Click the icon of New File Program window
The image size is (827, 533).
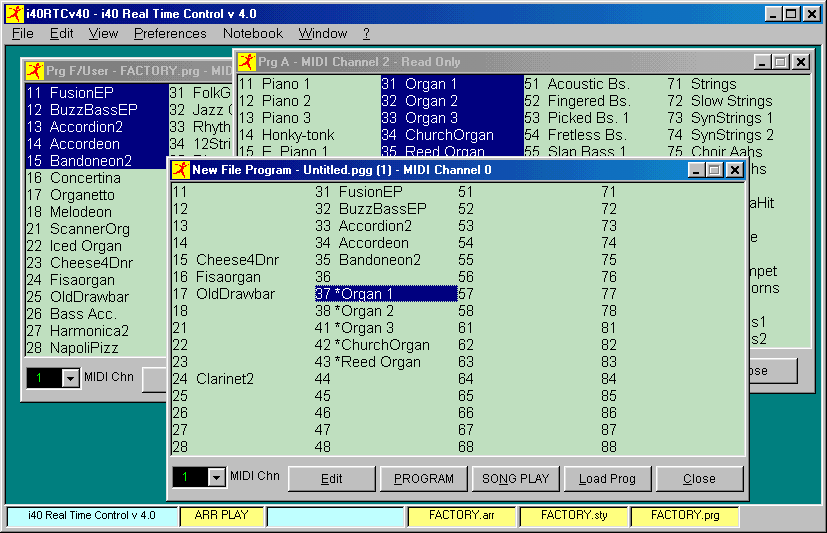[x=180, y=170]
